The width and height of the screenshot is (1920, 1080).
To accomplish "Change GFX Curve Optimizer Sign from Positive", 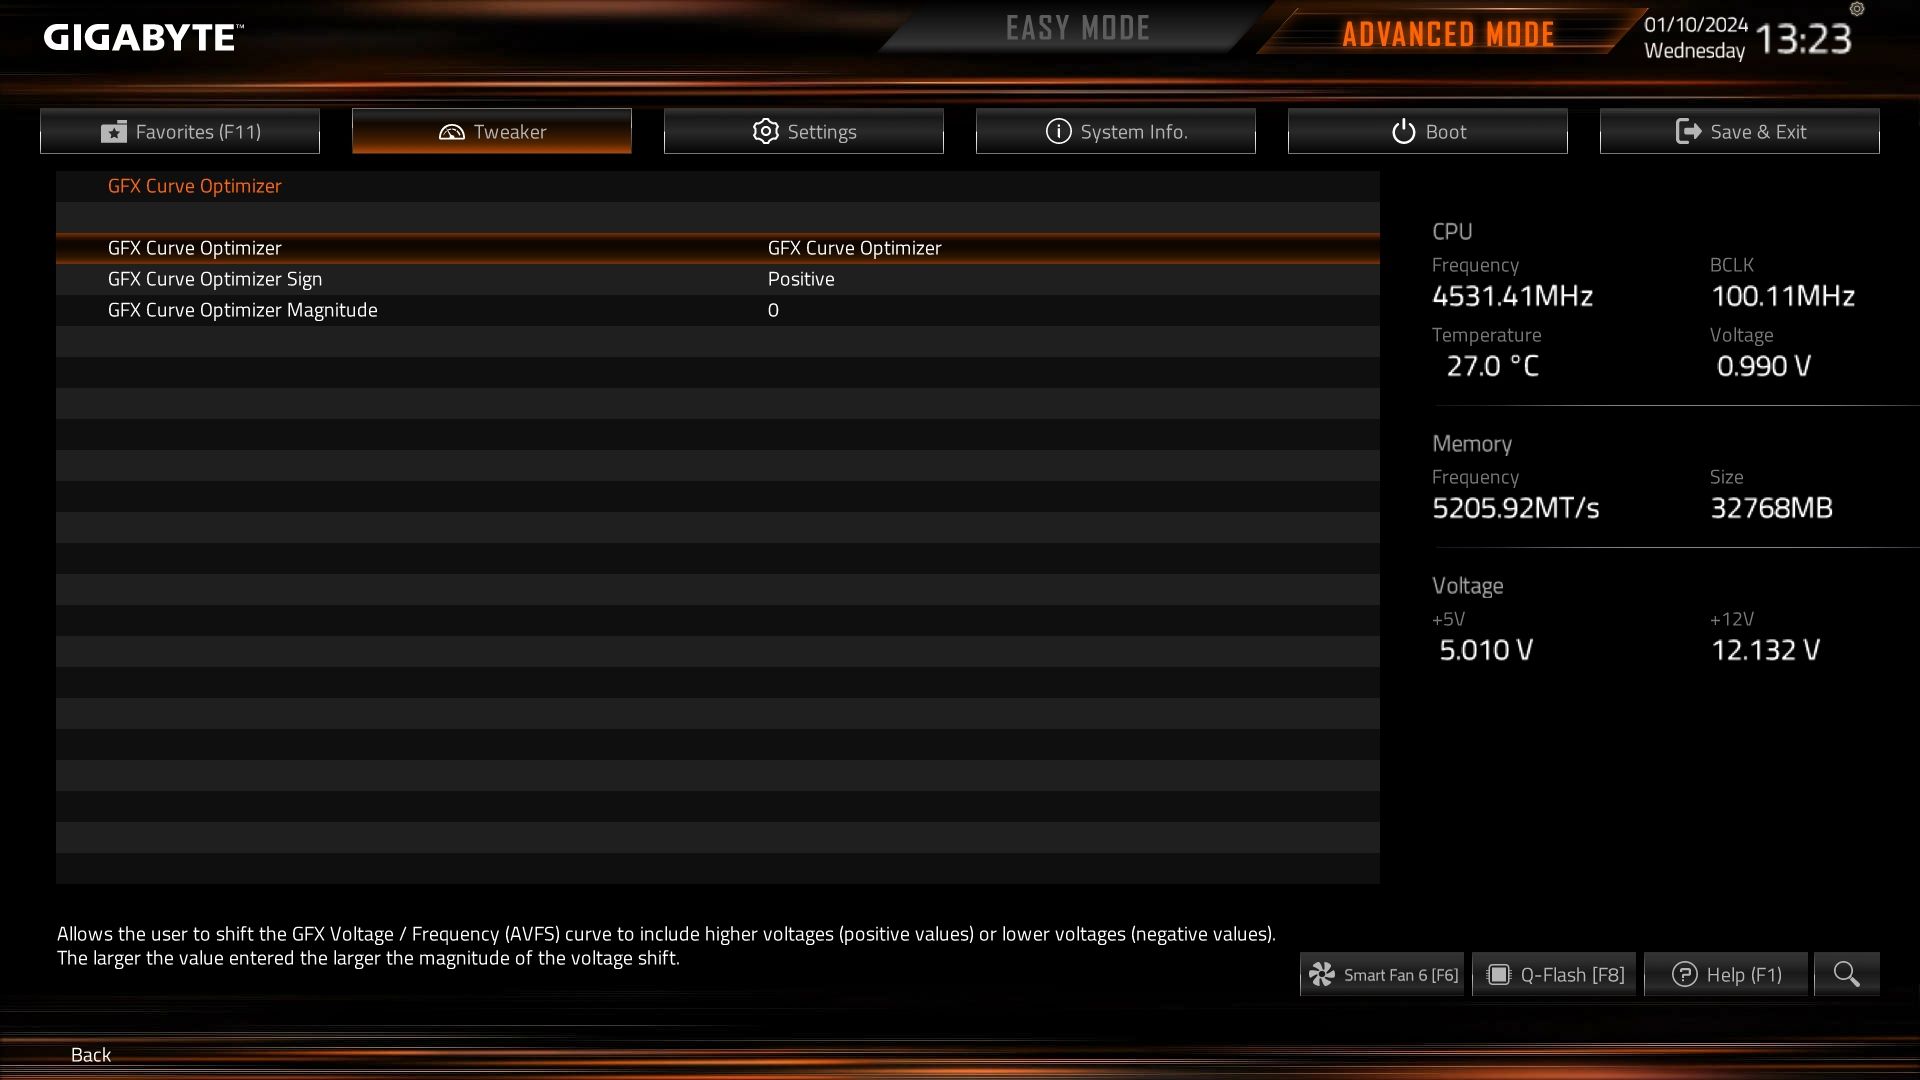I will pos(801,279).
